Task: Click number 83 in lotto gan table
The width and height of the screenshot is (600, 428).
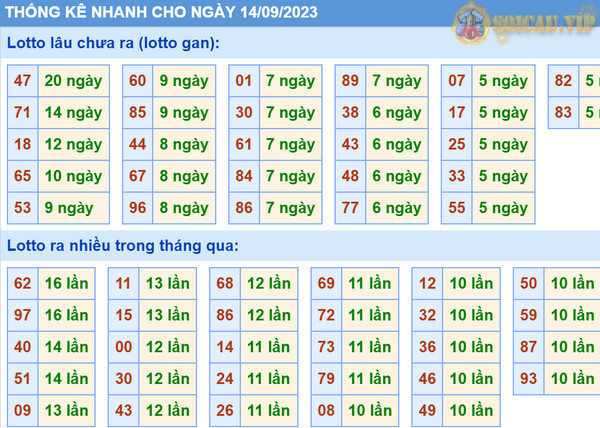Action: 563,112
